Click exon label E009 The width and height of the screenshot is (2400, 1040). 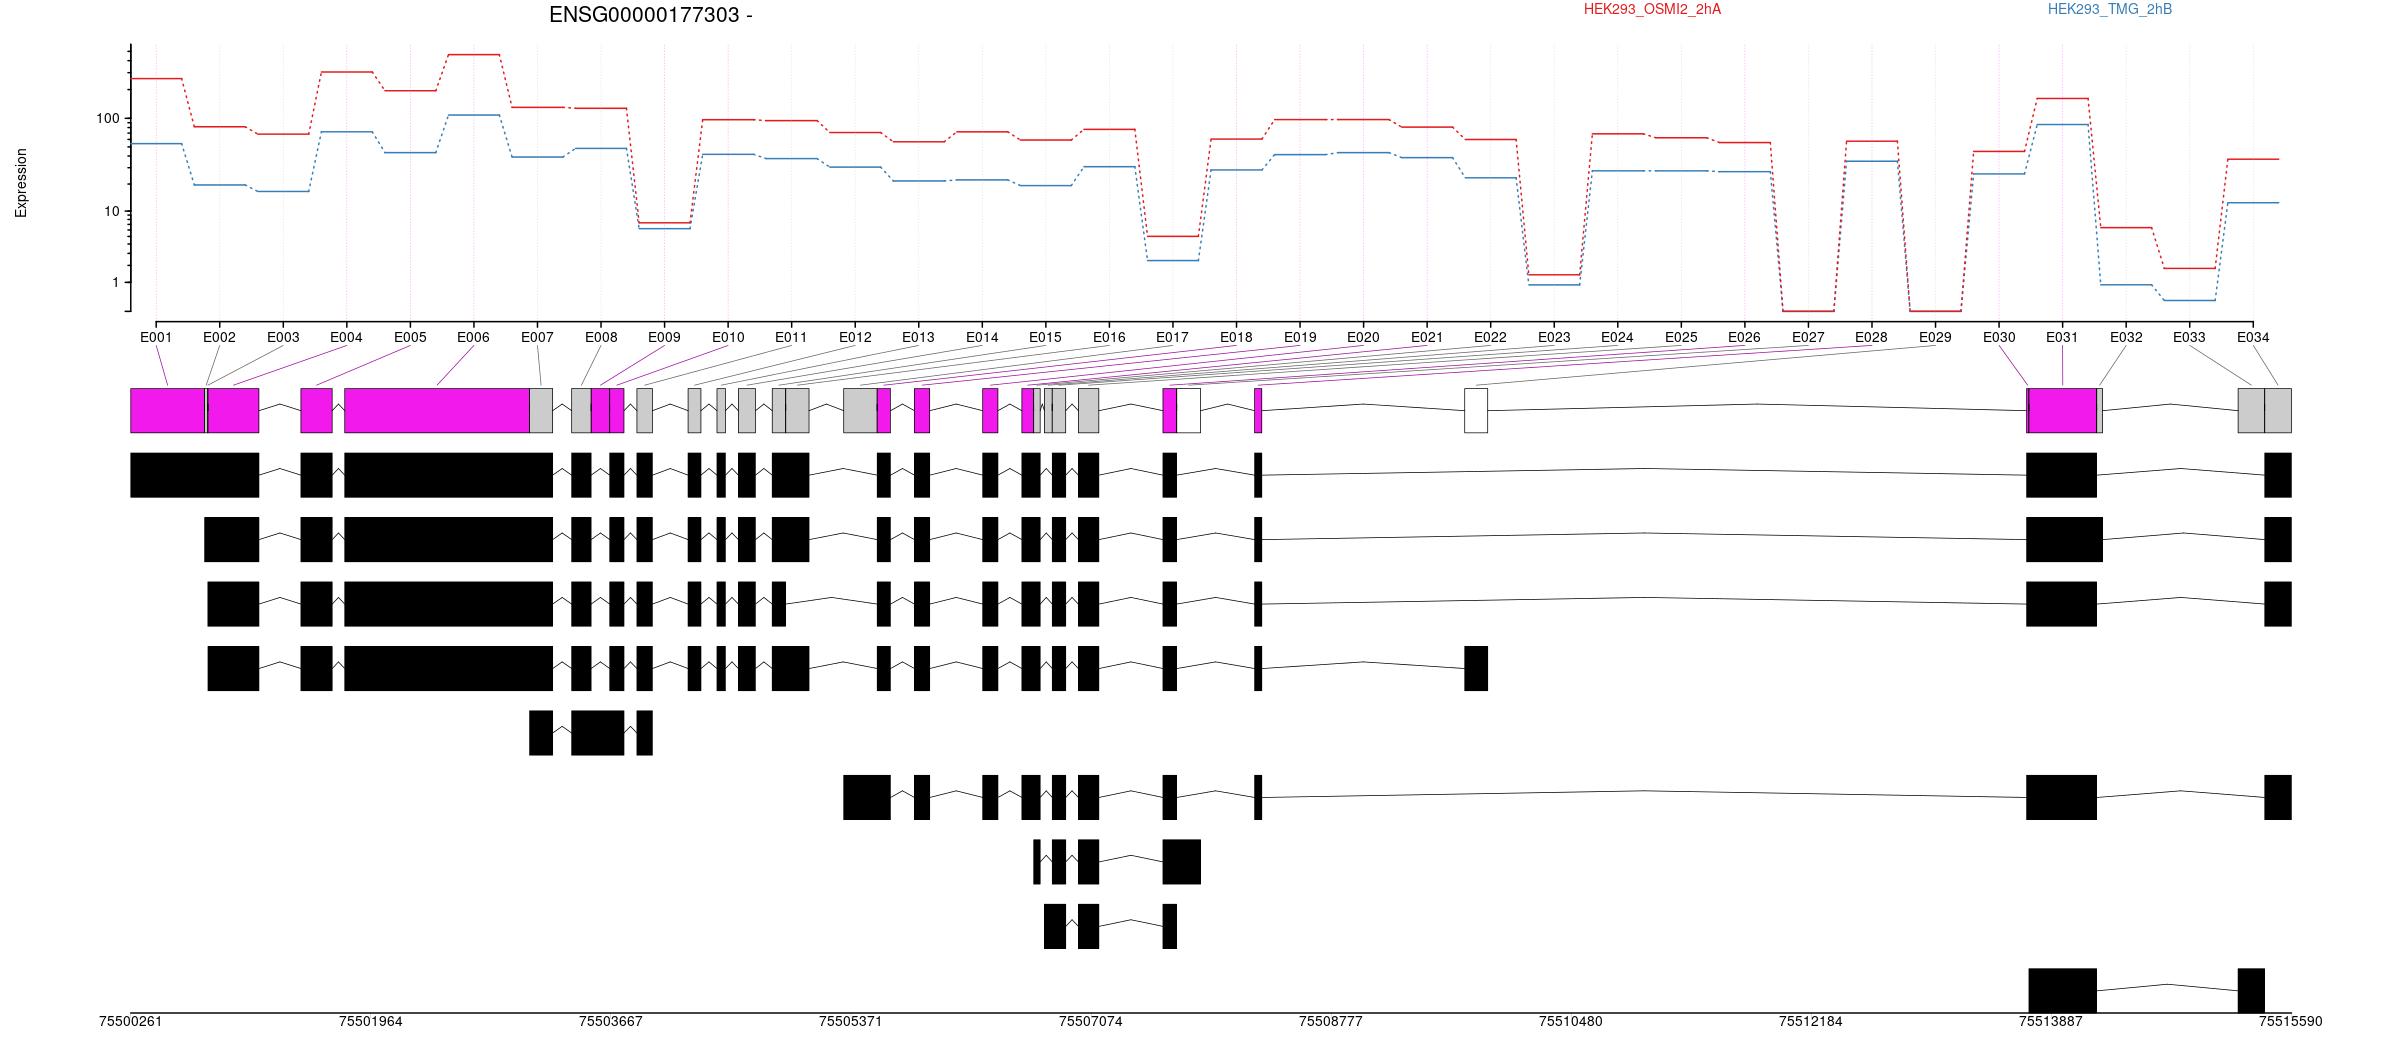coord(664,337)
